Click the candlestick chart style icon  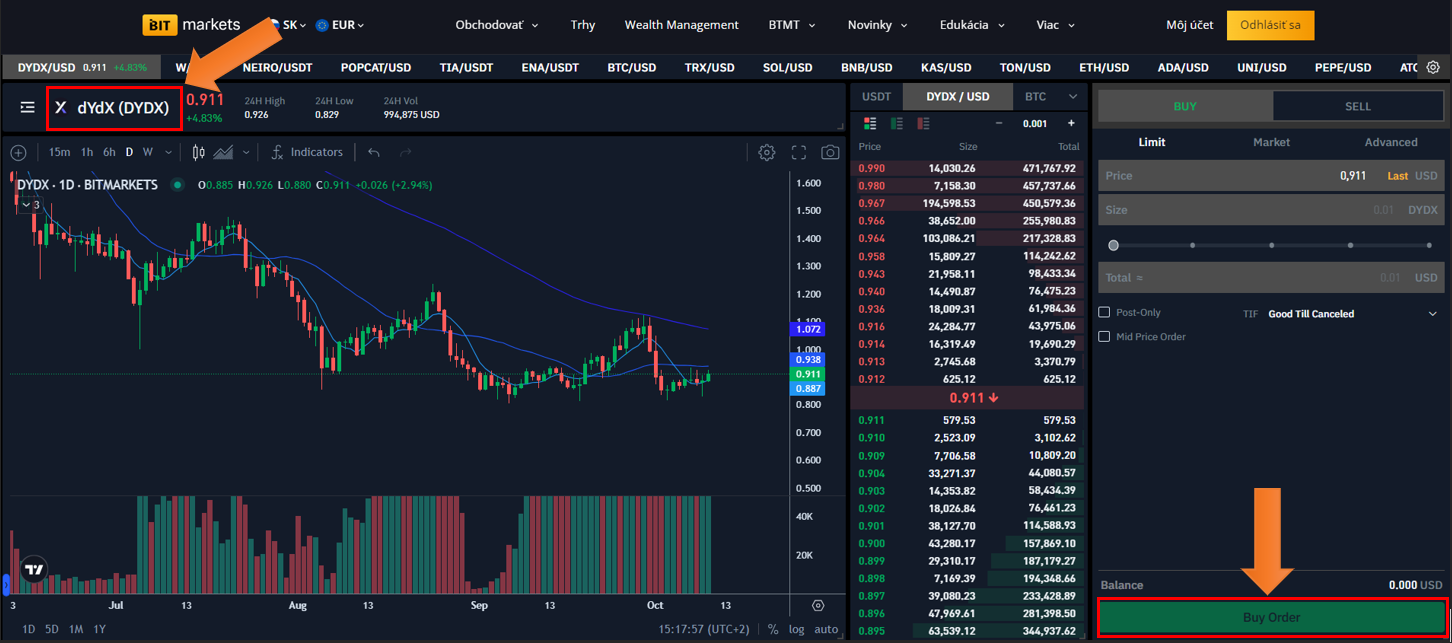click(x=198, y=153)
